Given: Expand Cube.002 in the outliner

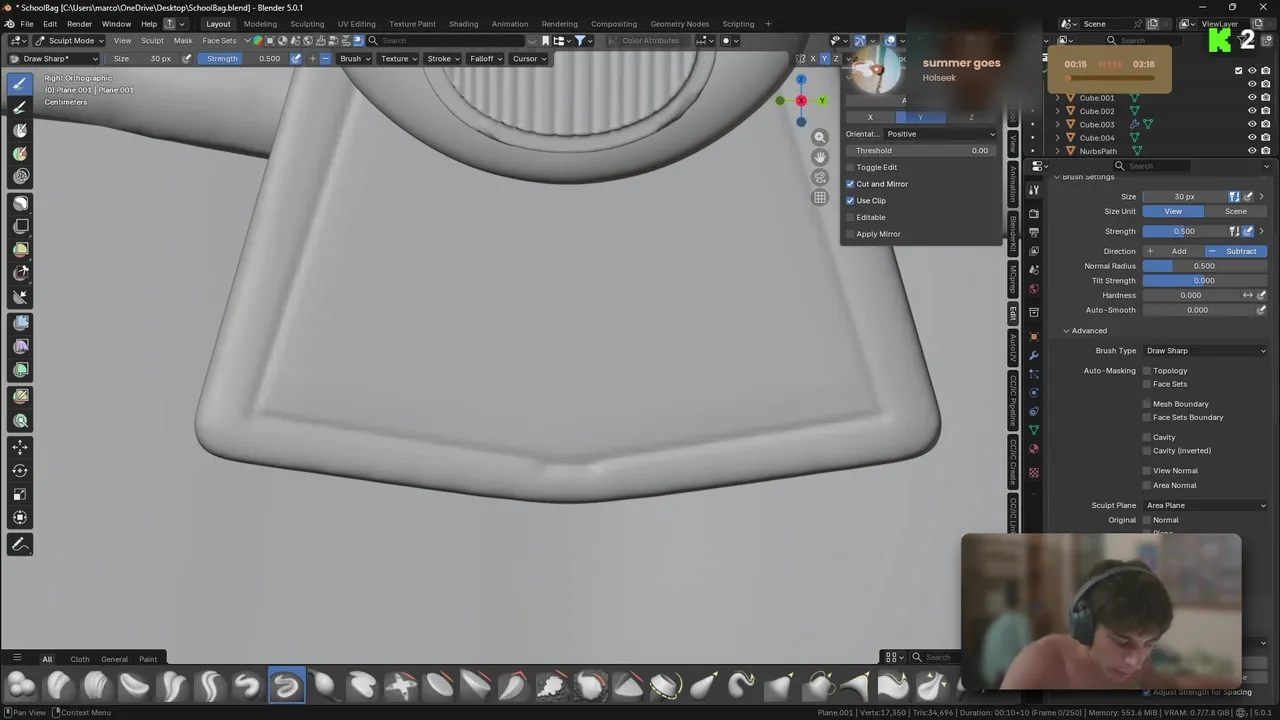Looking at the screenshot, I should pyautogui.click(x=1058, y=111).
